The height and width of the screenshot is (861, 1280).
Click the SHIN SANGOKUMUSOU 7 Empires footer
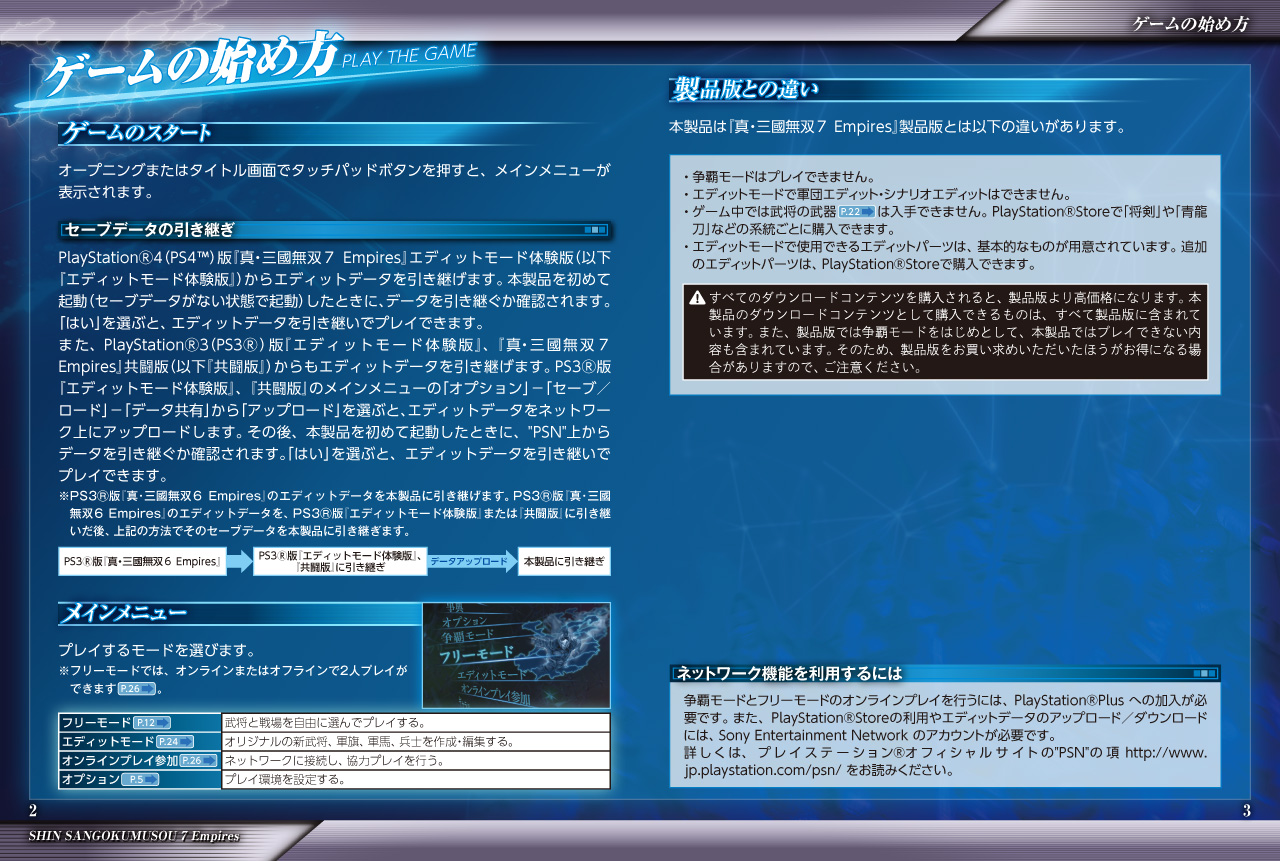(x=134, y=836)
